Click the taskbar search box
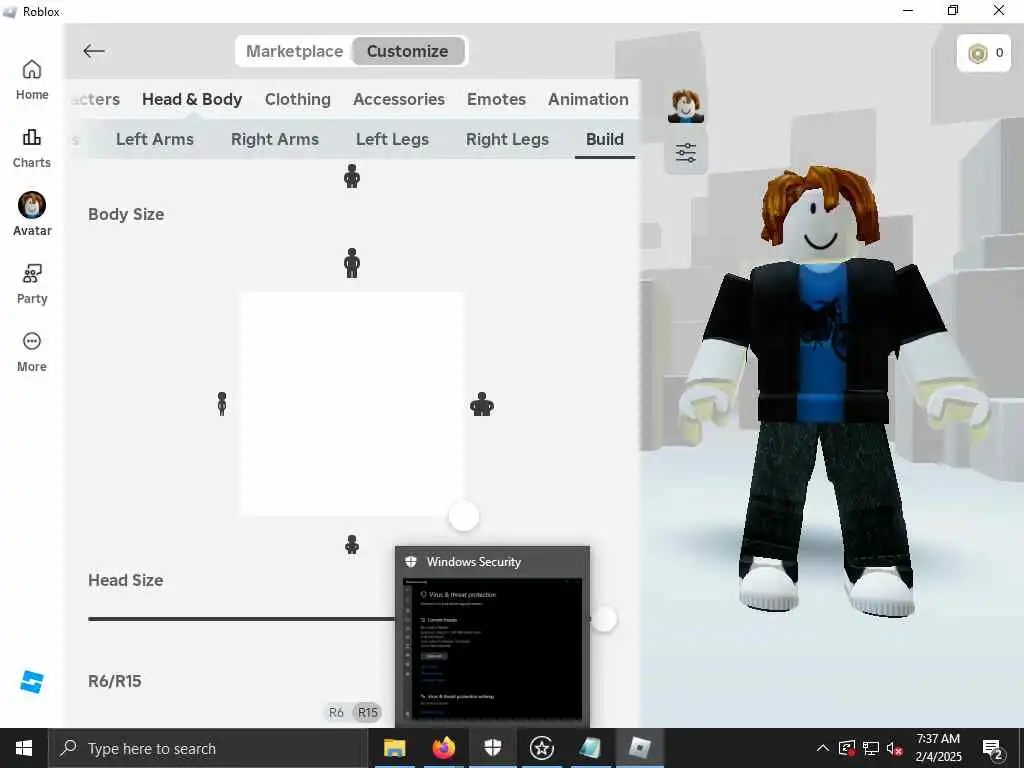1024x768 pixels. 208,748
